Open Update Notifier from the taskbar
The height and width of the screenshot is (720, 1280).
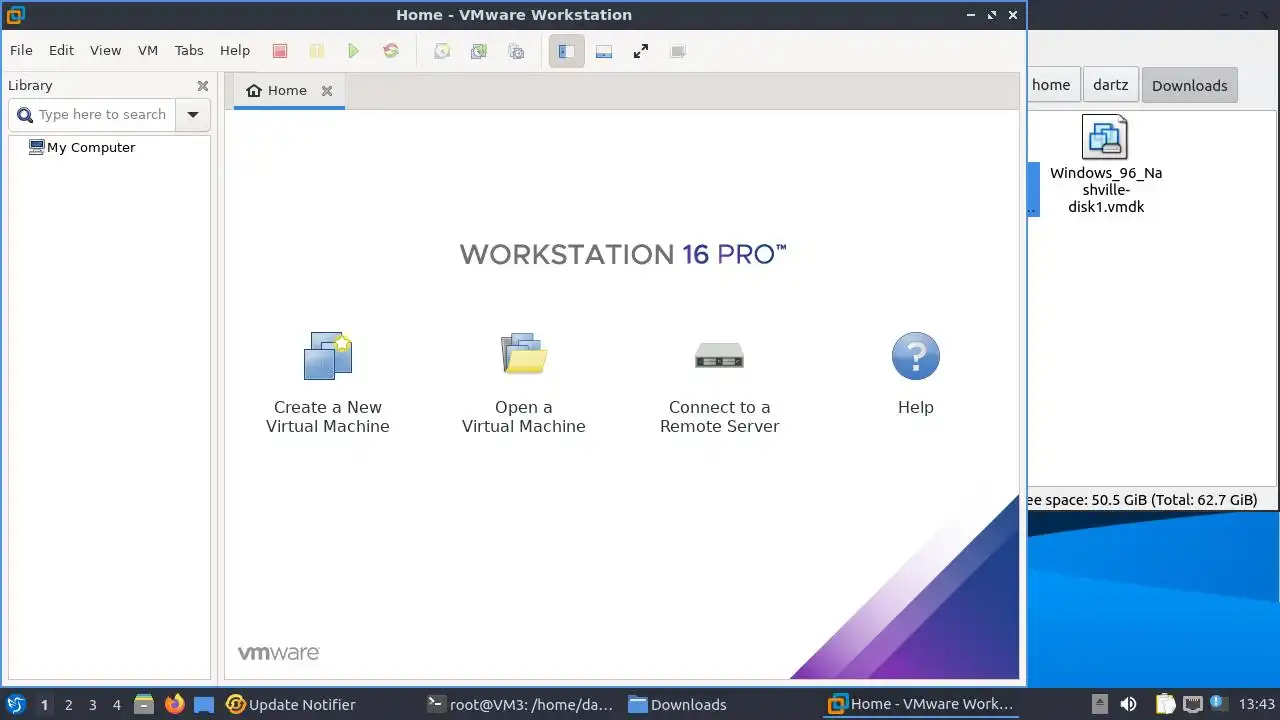tap(291, 704)
